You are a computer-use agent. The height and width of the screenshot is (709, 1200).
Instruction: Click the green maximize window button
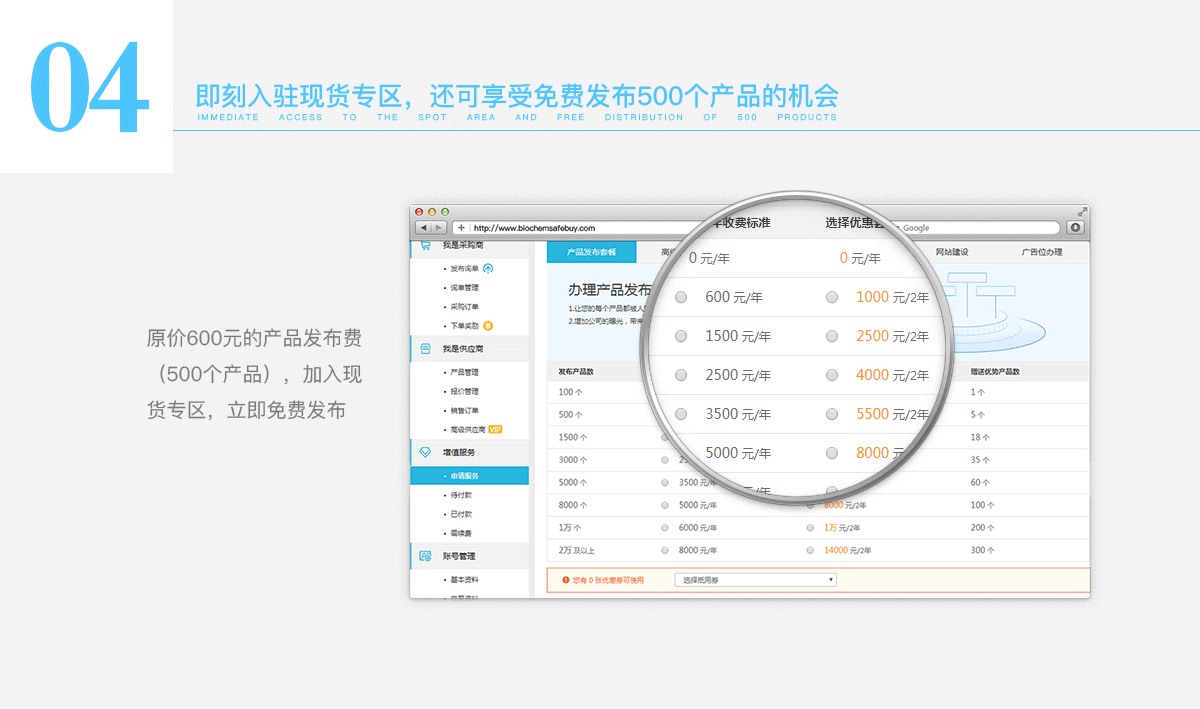tap(444, 212)
